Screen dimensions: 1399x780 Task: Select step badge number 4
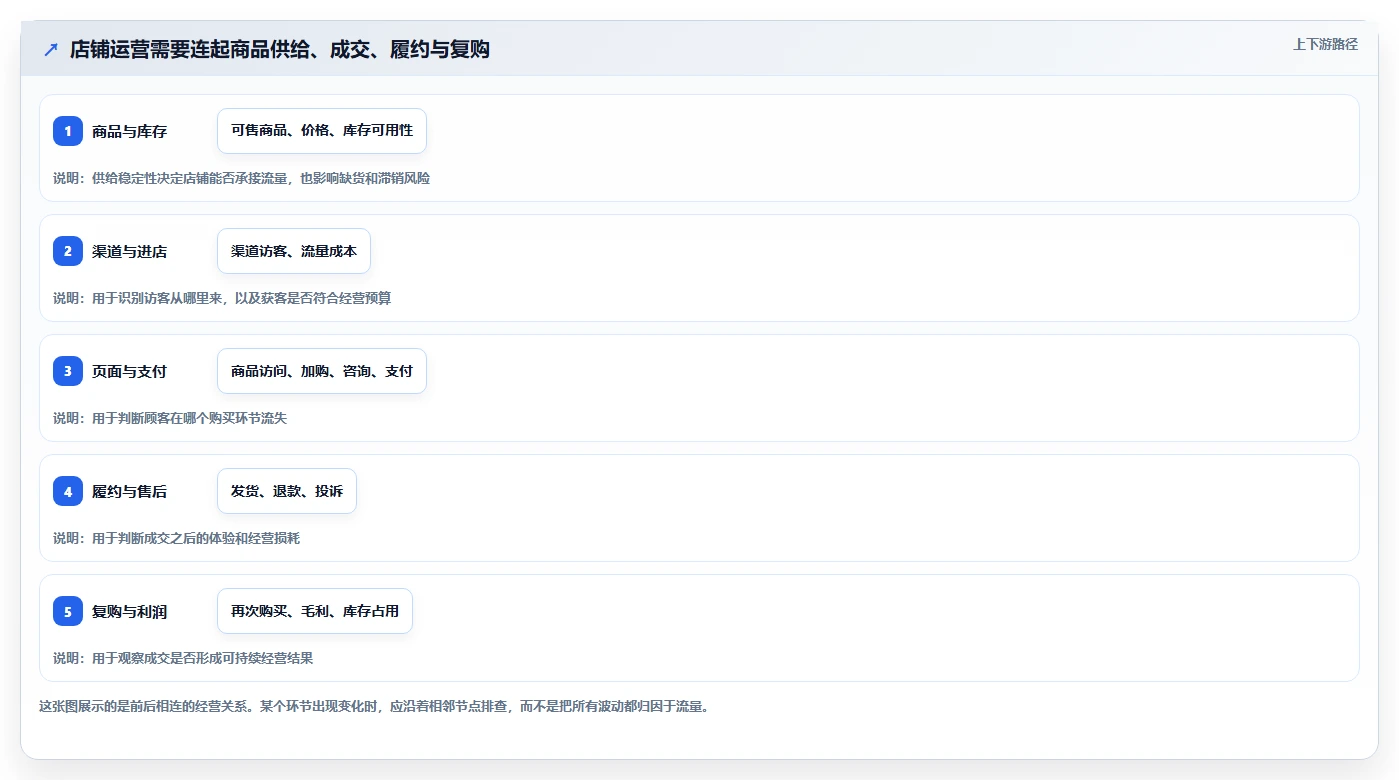(68, 491)
